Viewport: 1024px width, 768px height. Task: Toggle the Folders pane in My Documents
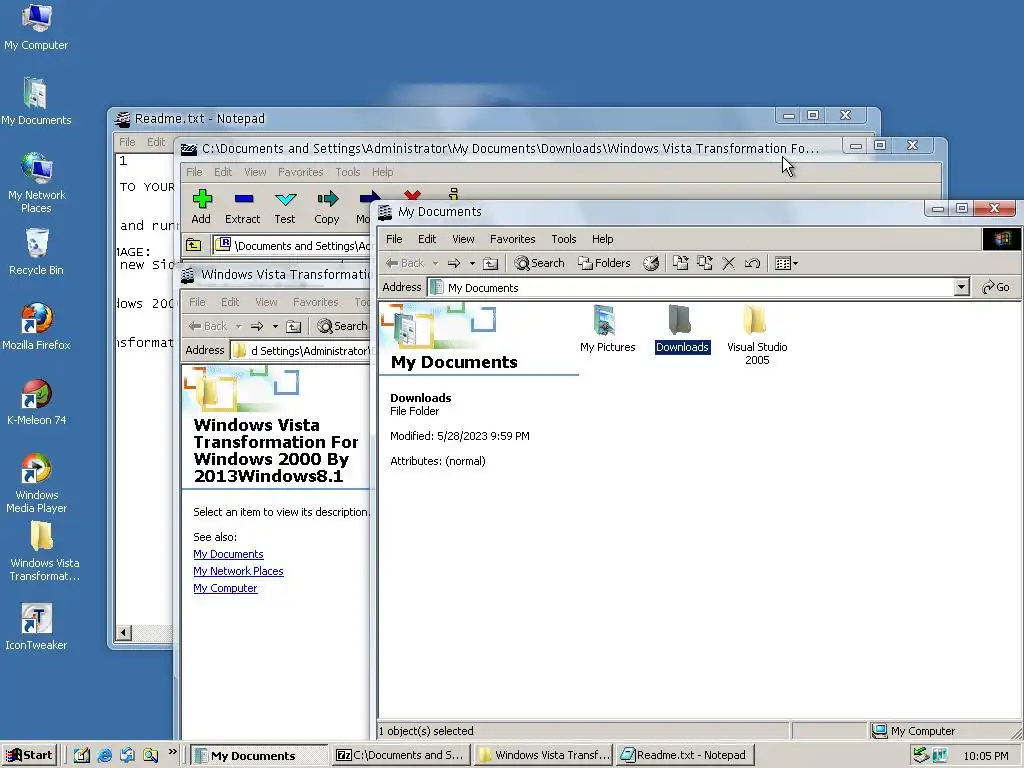[x=604, y=263]
